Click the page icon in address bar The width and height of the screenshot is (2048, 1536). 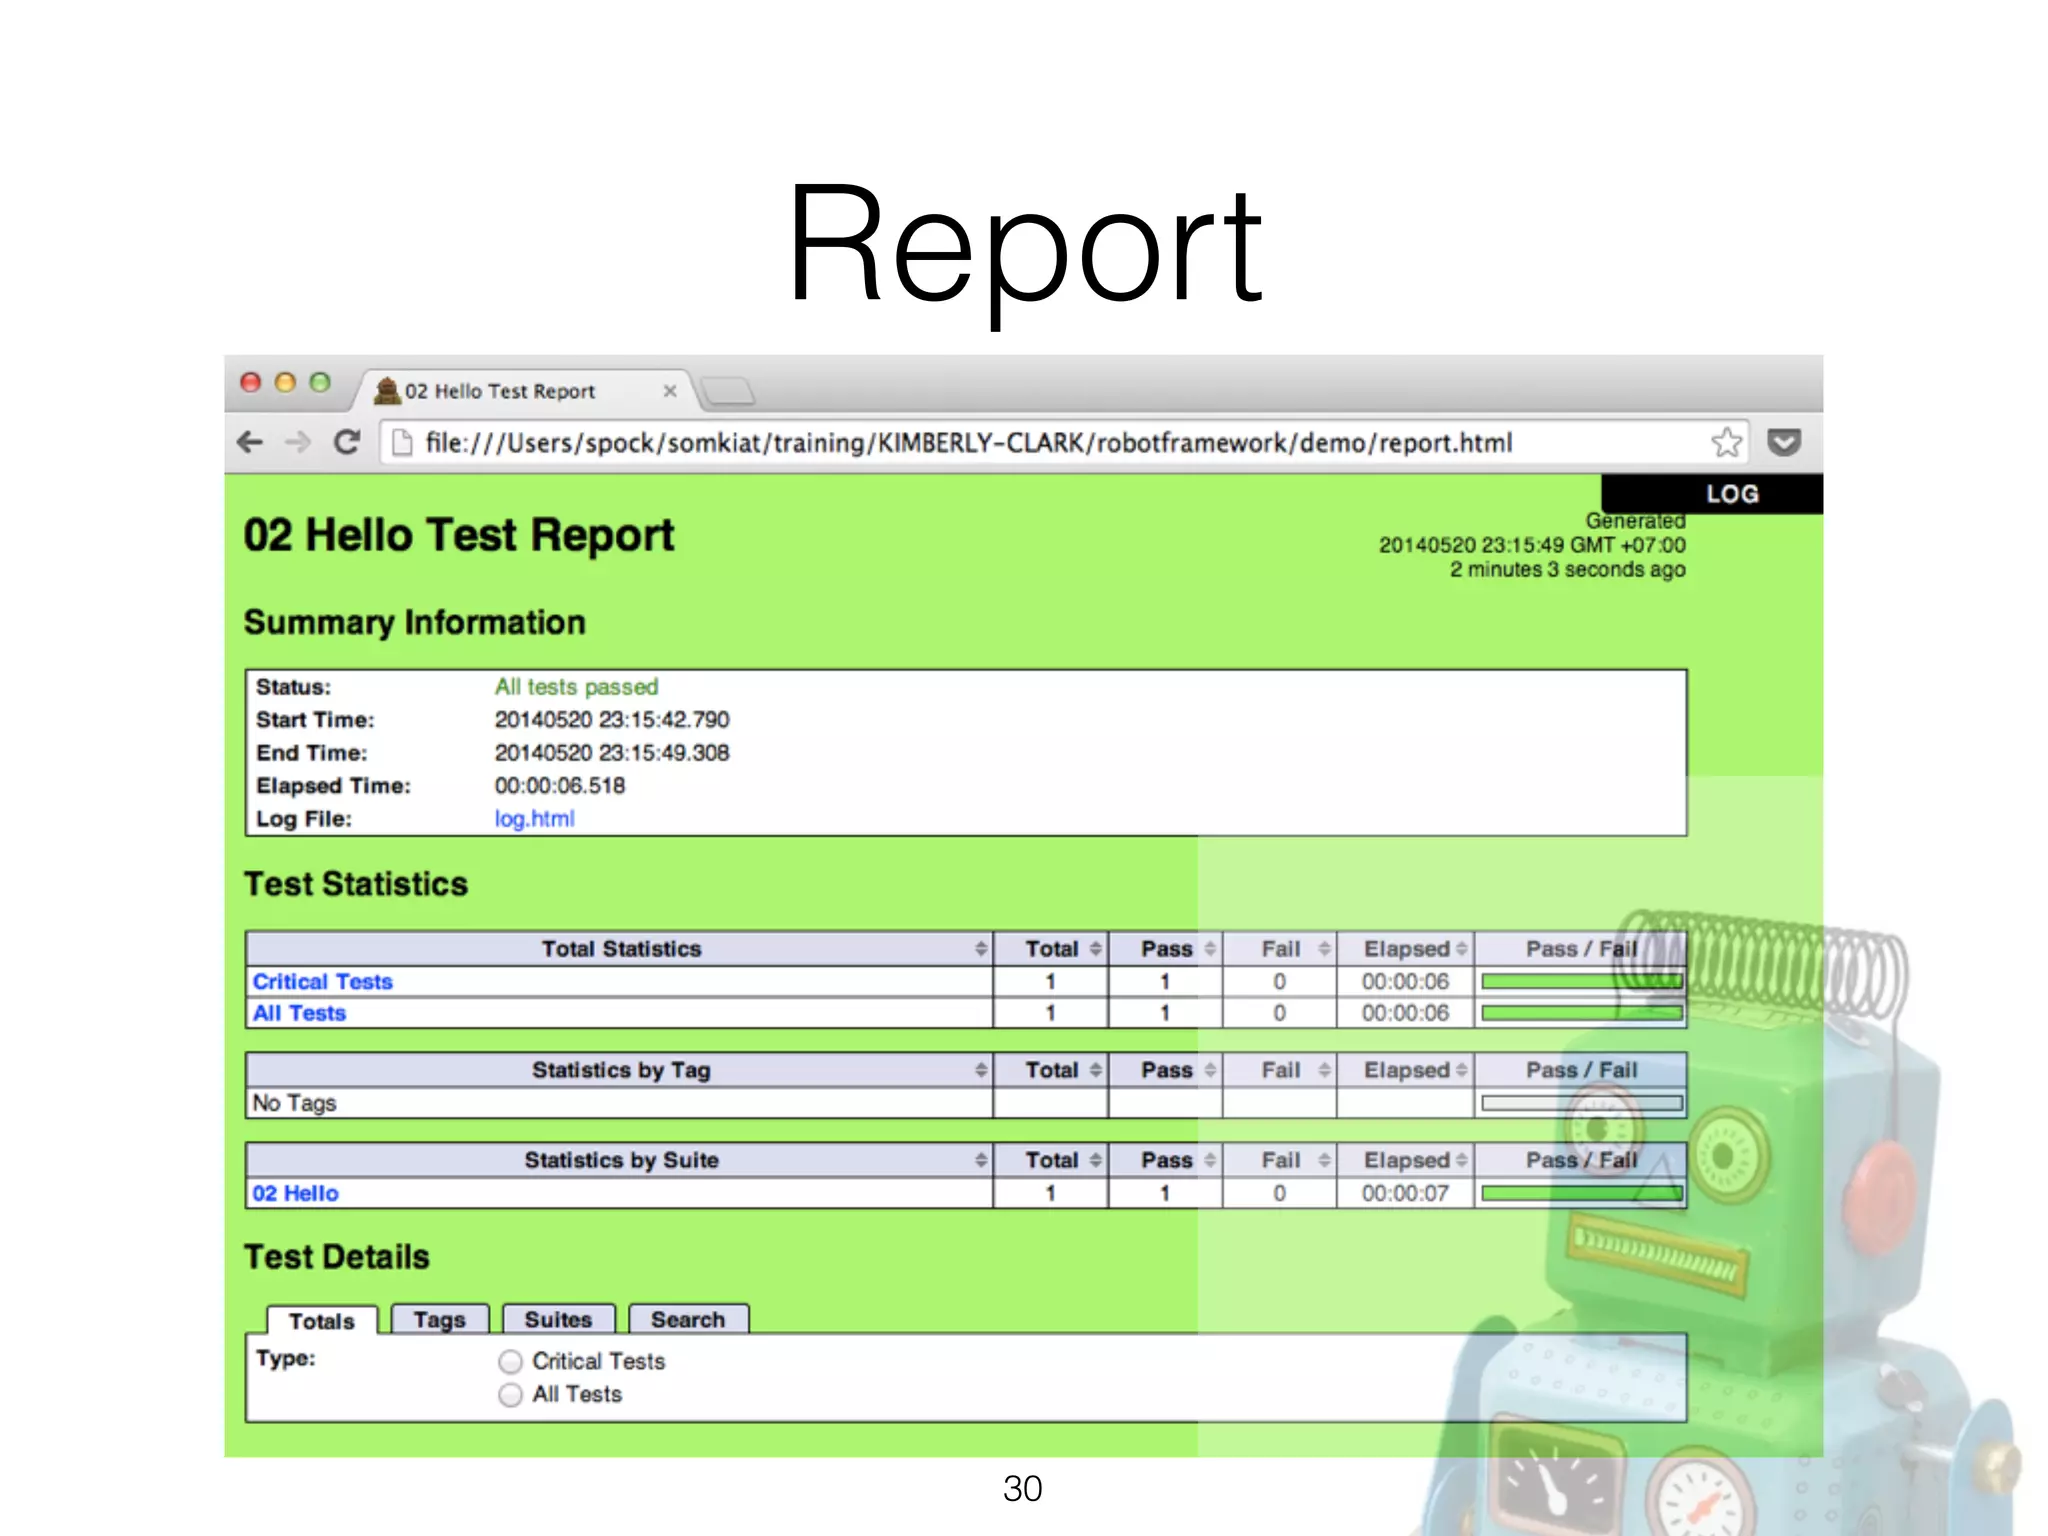click(402, 442)
